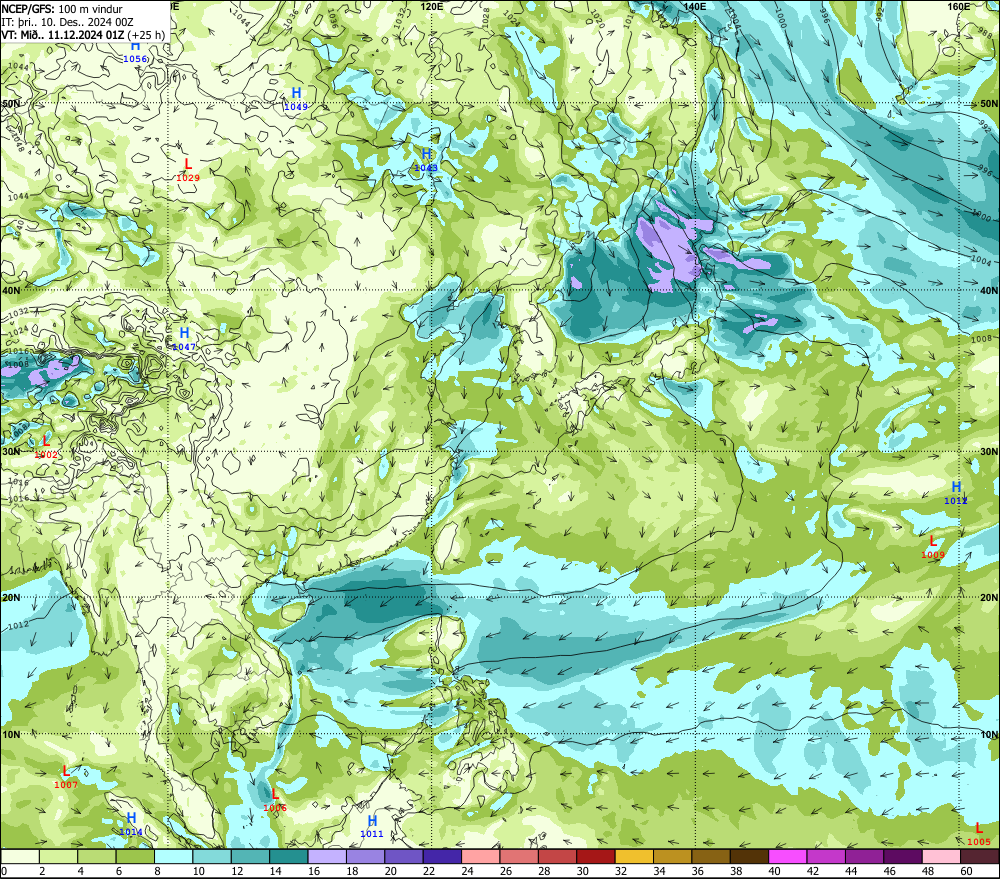Viewport: 1000px width, 879px height.
Task: Click the 40N latitude label on left edge
Action: coord(11,290)
